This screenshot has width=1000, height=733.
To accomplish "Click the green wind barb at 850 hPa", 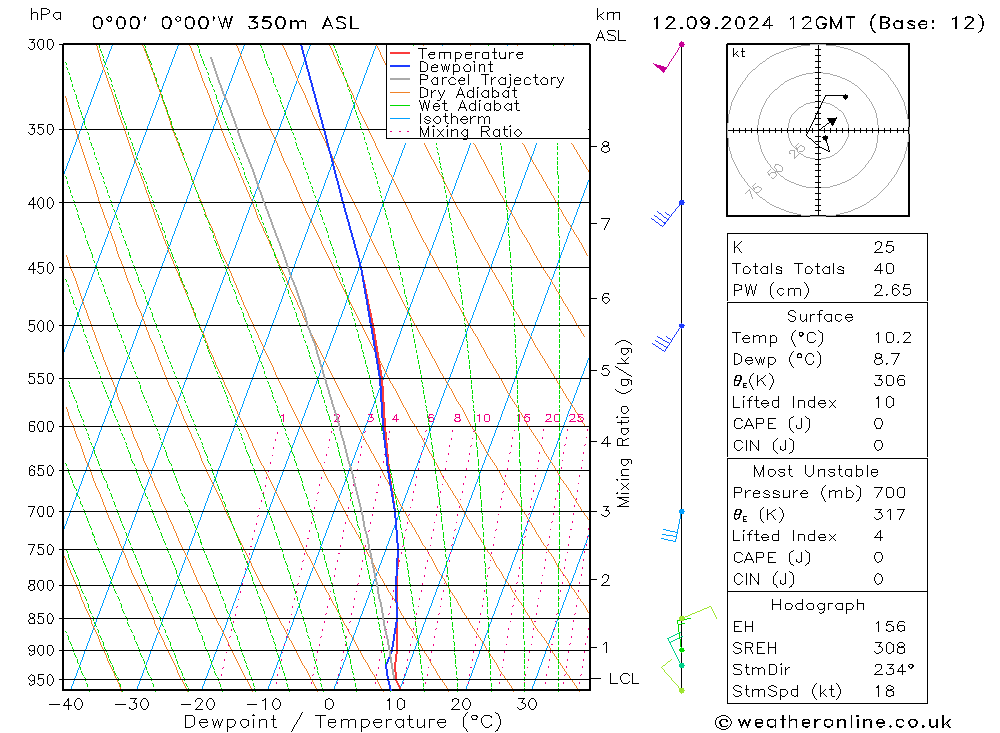I will pos(697,613).
